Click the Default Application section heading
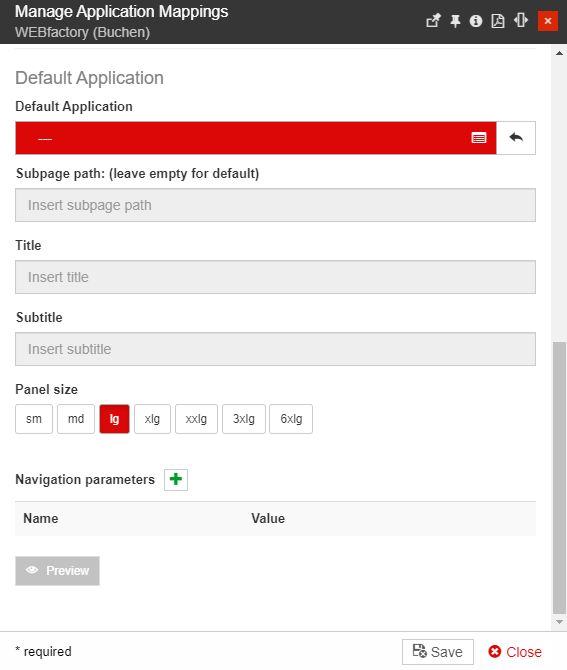Screen dimensions: 567x670 tap(89, 78)
